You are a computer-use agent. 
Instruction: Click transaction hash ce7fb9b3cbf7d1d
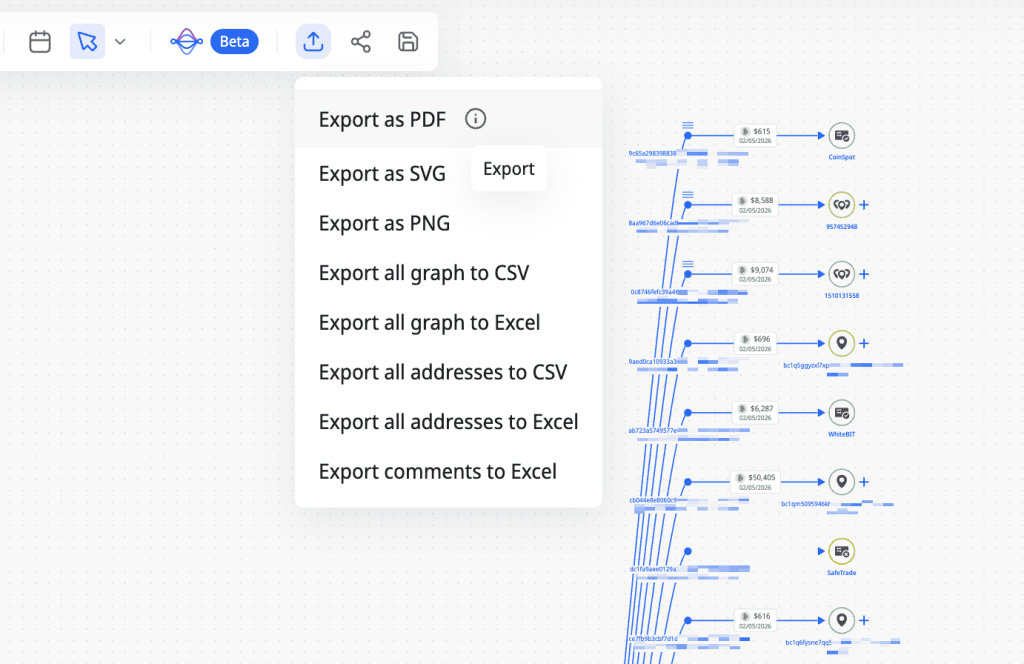pyautogui.click(x=653, y=639)
